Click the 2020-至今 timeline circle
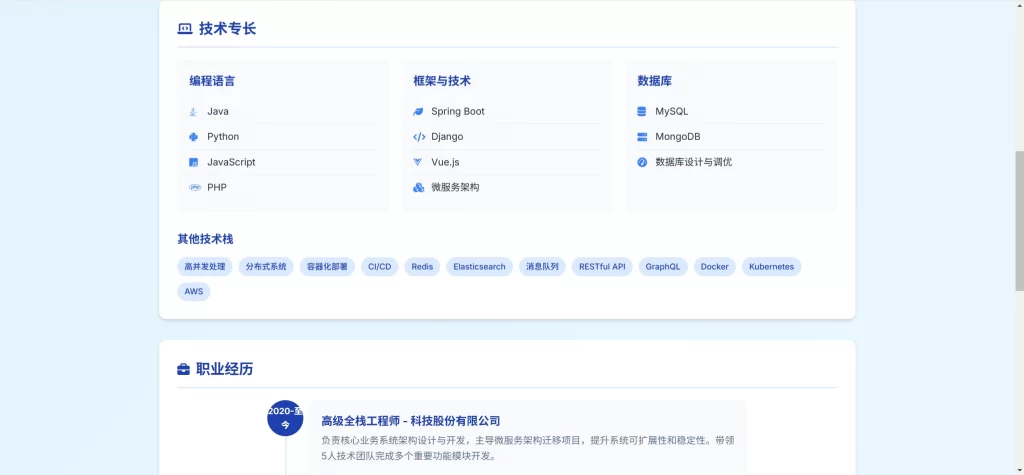The height and width of the screenshot is (475, 1024). [x=285, y=418]
